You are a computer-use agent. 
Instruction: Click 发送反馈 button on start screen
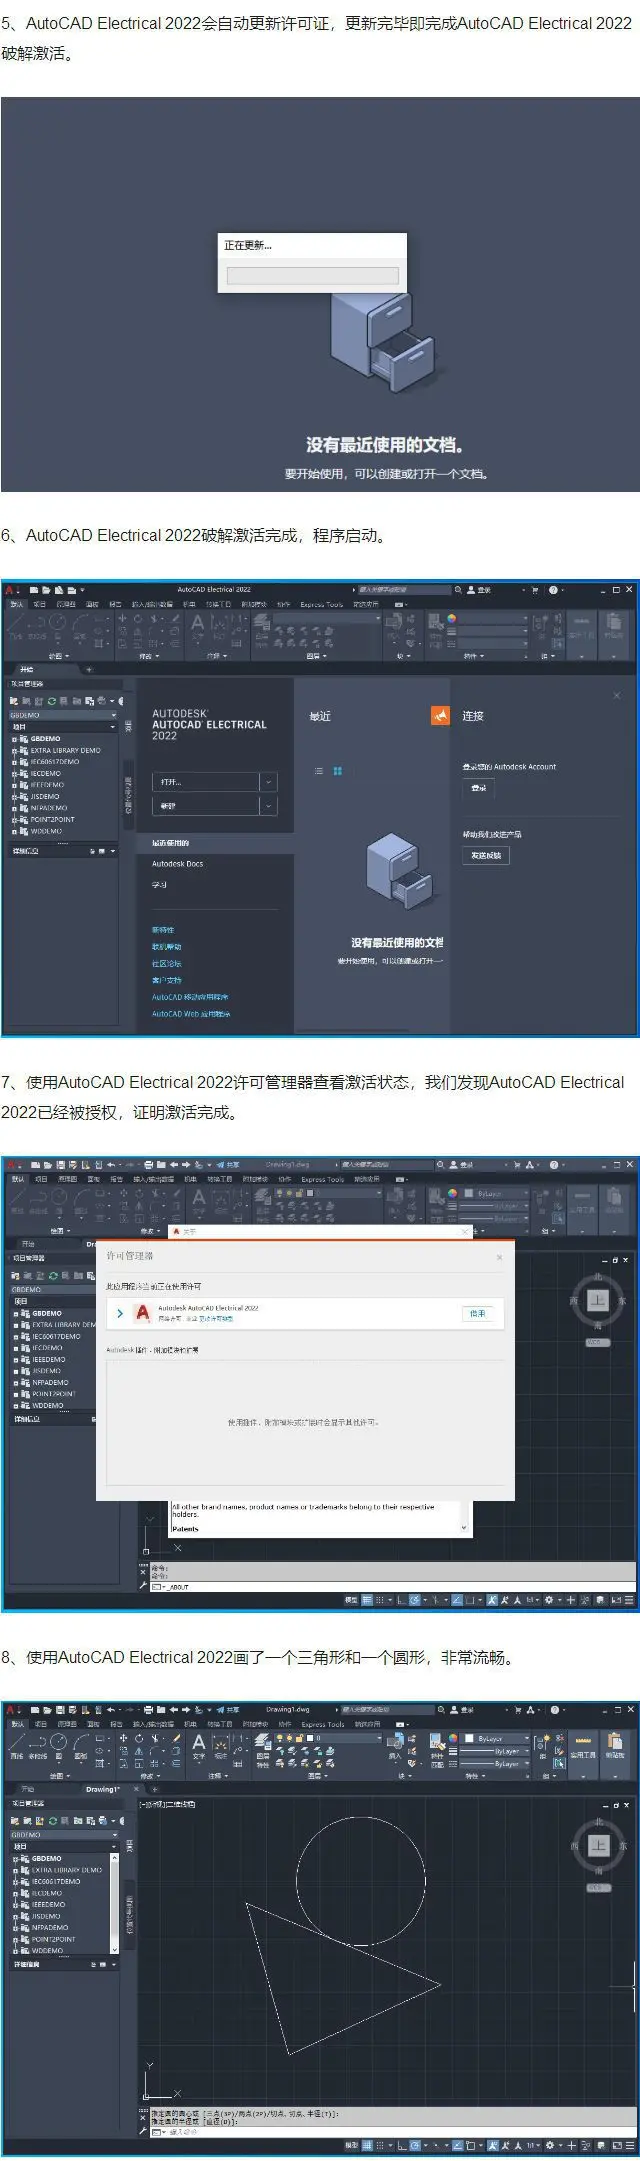click(x=486, y=856)
